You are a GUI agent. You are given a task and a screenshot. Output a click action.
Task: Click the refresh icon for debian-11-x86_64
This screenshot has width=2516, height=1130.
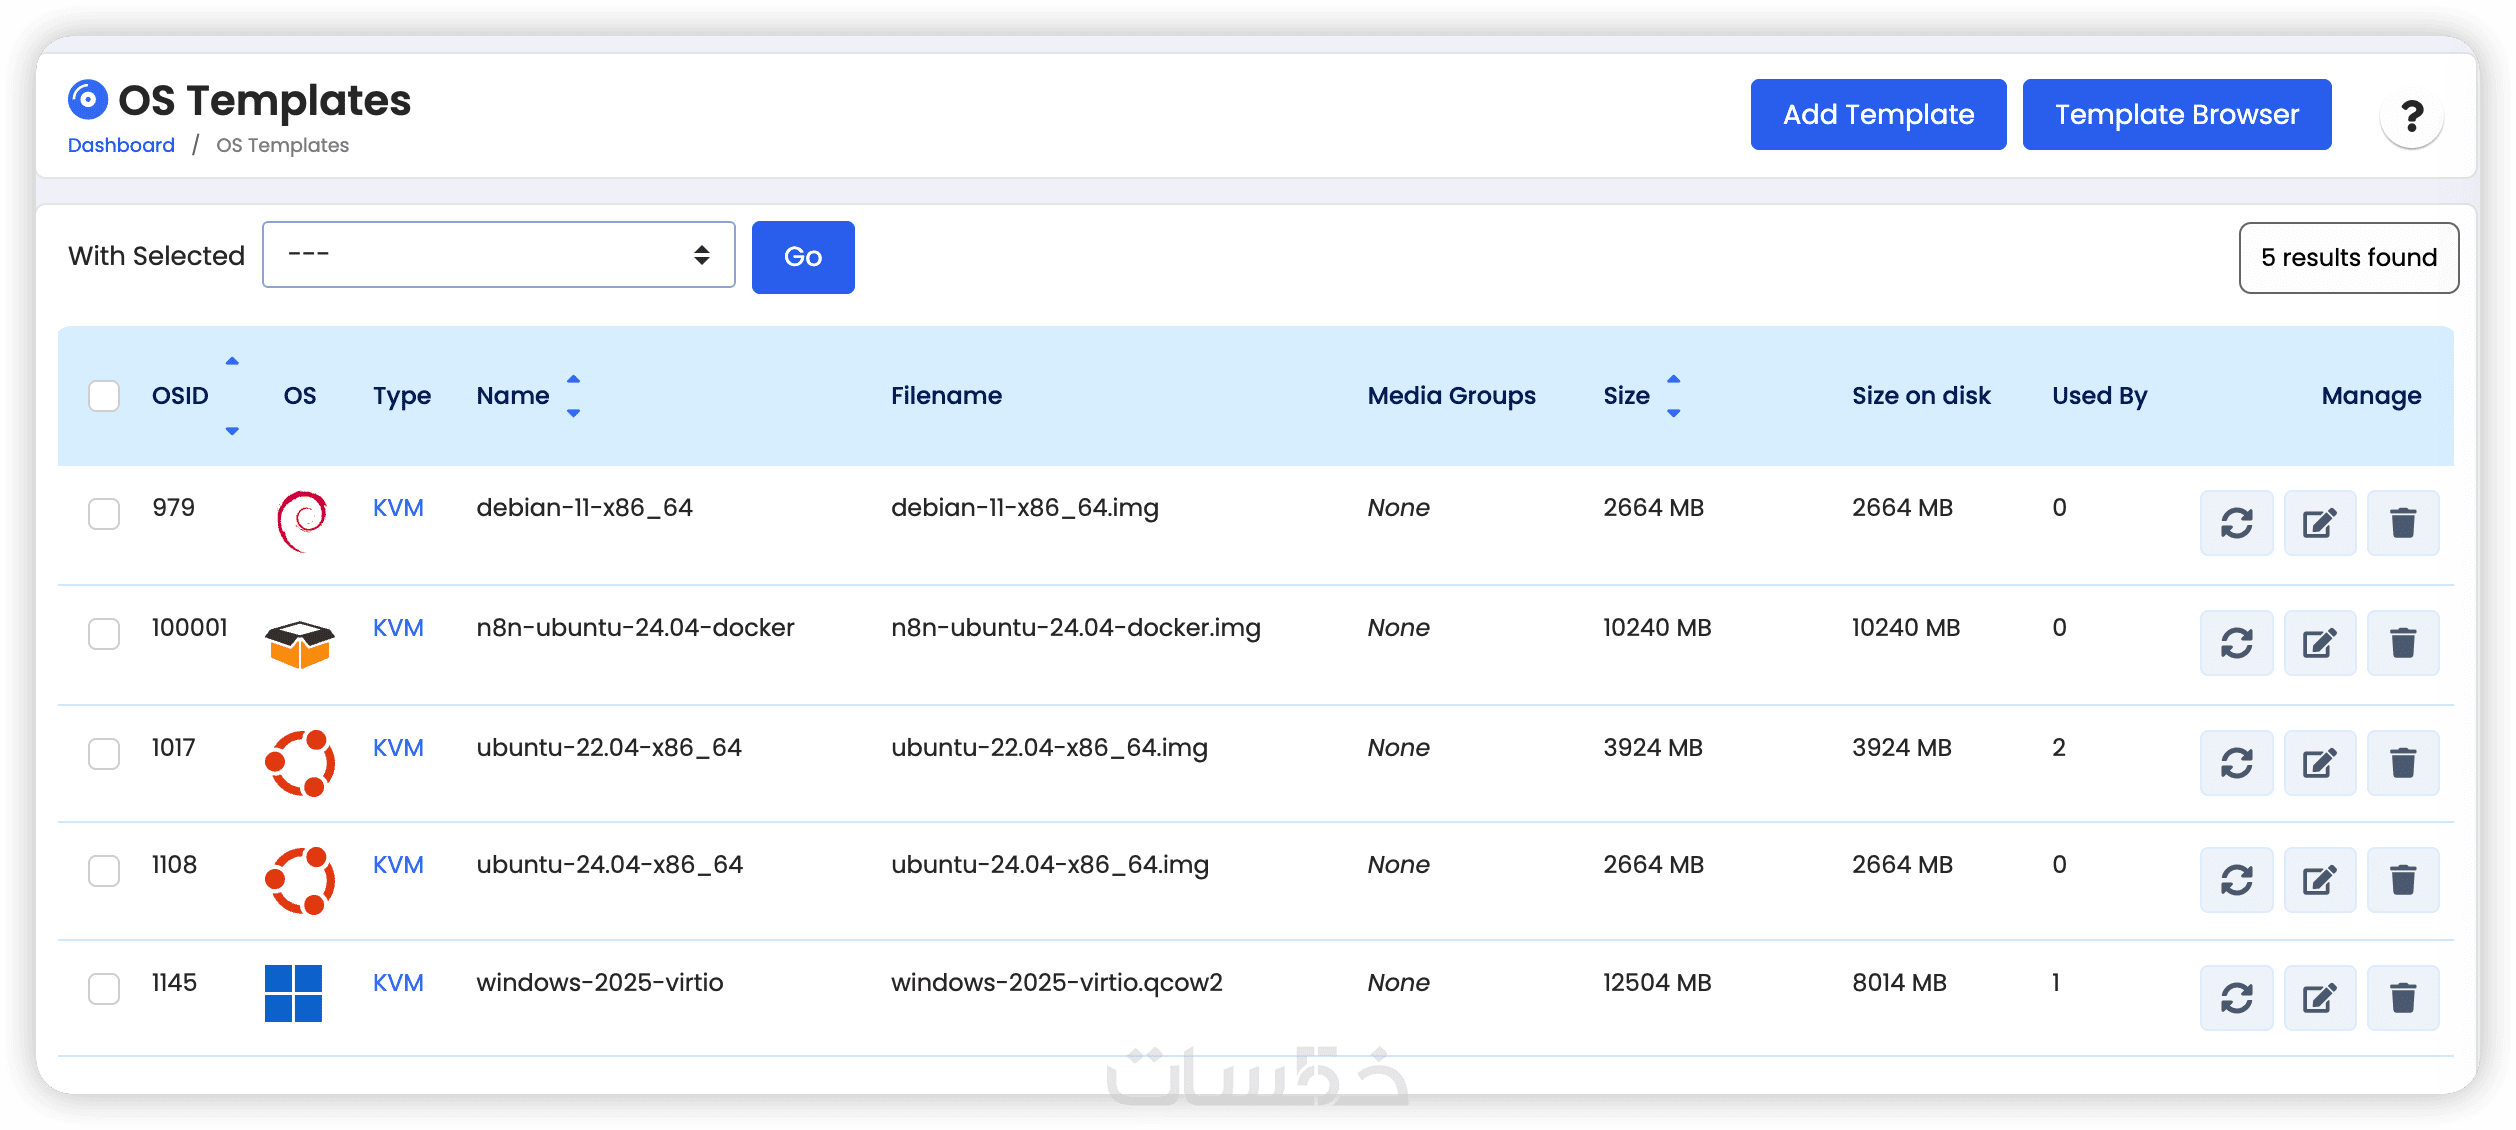[2236, 523]
